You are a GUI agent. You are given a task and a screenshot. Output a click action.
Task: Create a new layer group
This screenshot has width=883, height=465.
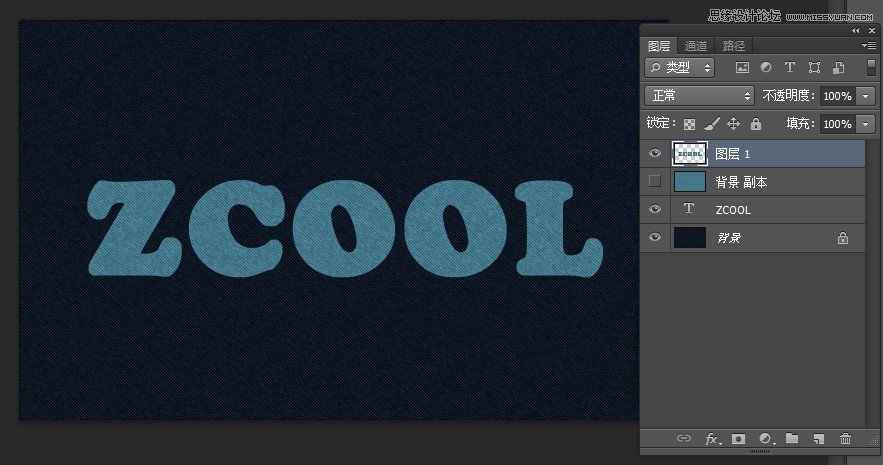point(792,438)
